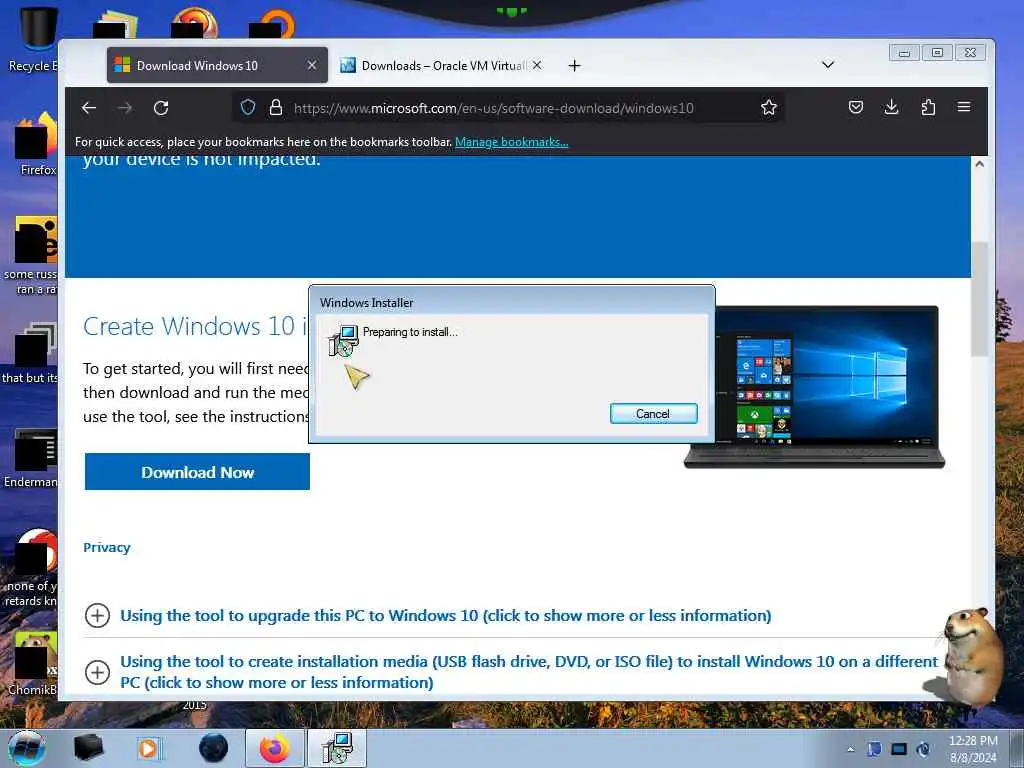
Task: Click the flag Action Center tray icon
Action: point(874,749)
